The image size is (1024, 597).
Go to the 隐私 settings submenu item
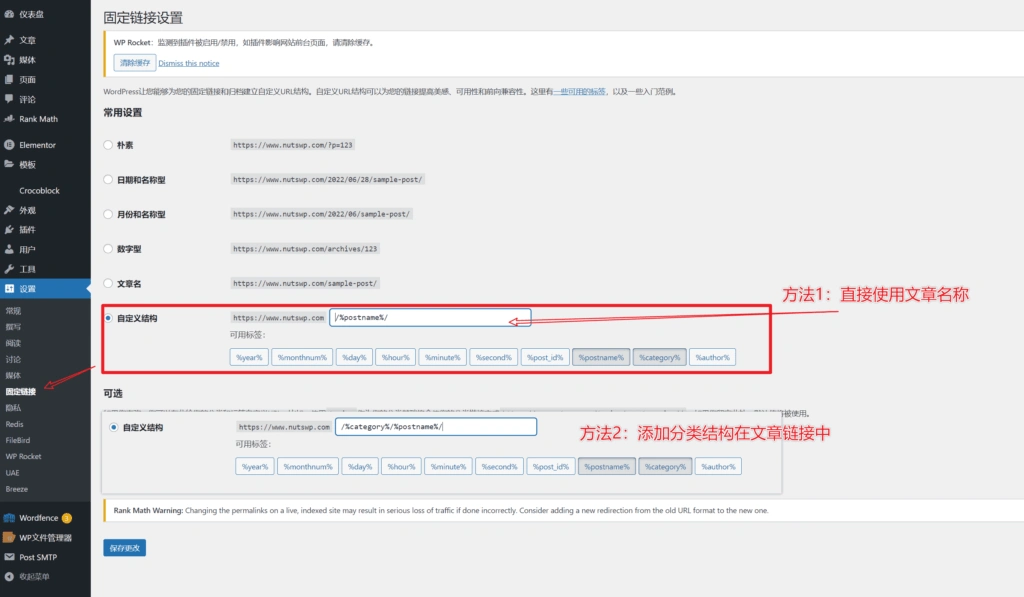coord(13,408)
